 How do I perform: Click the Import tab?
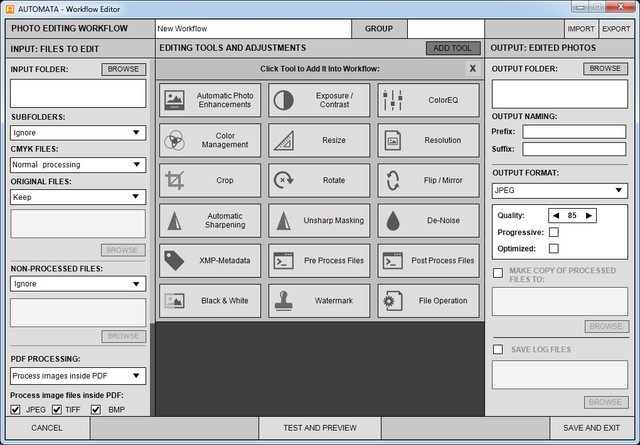(x=581, y=29)
